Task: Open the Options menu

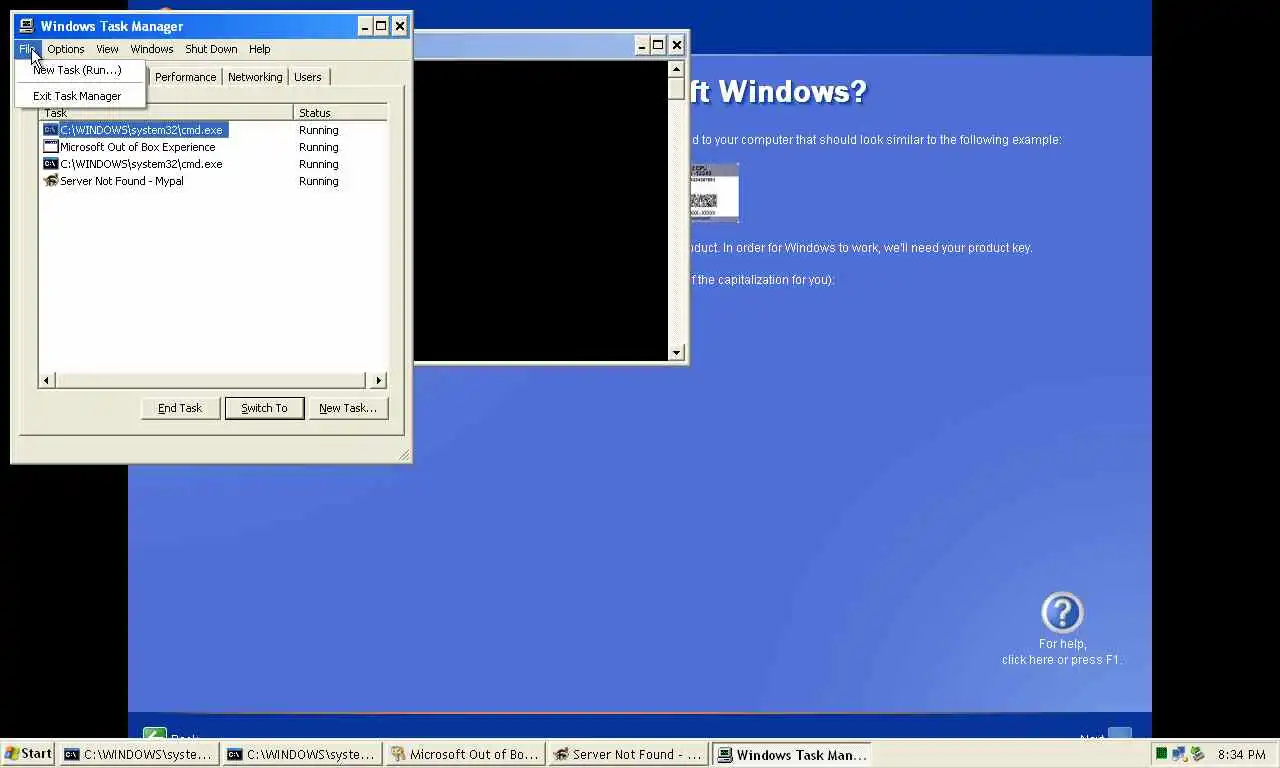Action: coord(66,49)
